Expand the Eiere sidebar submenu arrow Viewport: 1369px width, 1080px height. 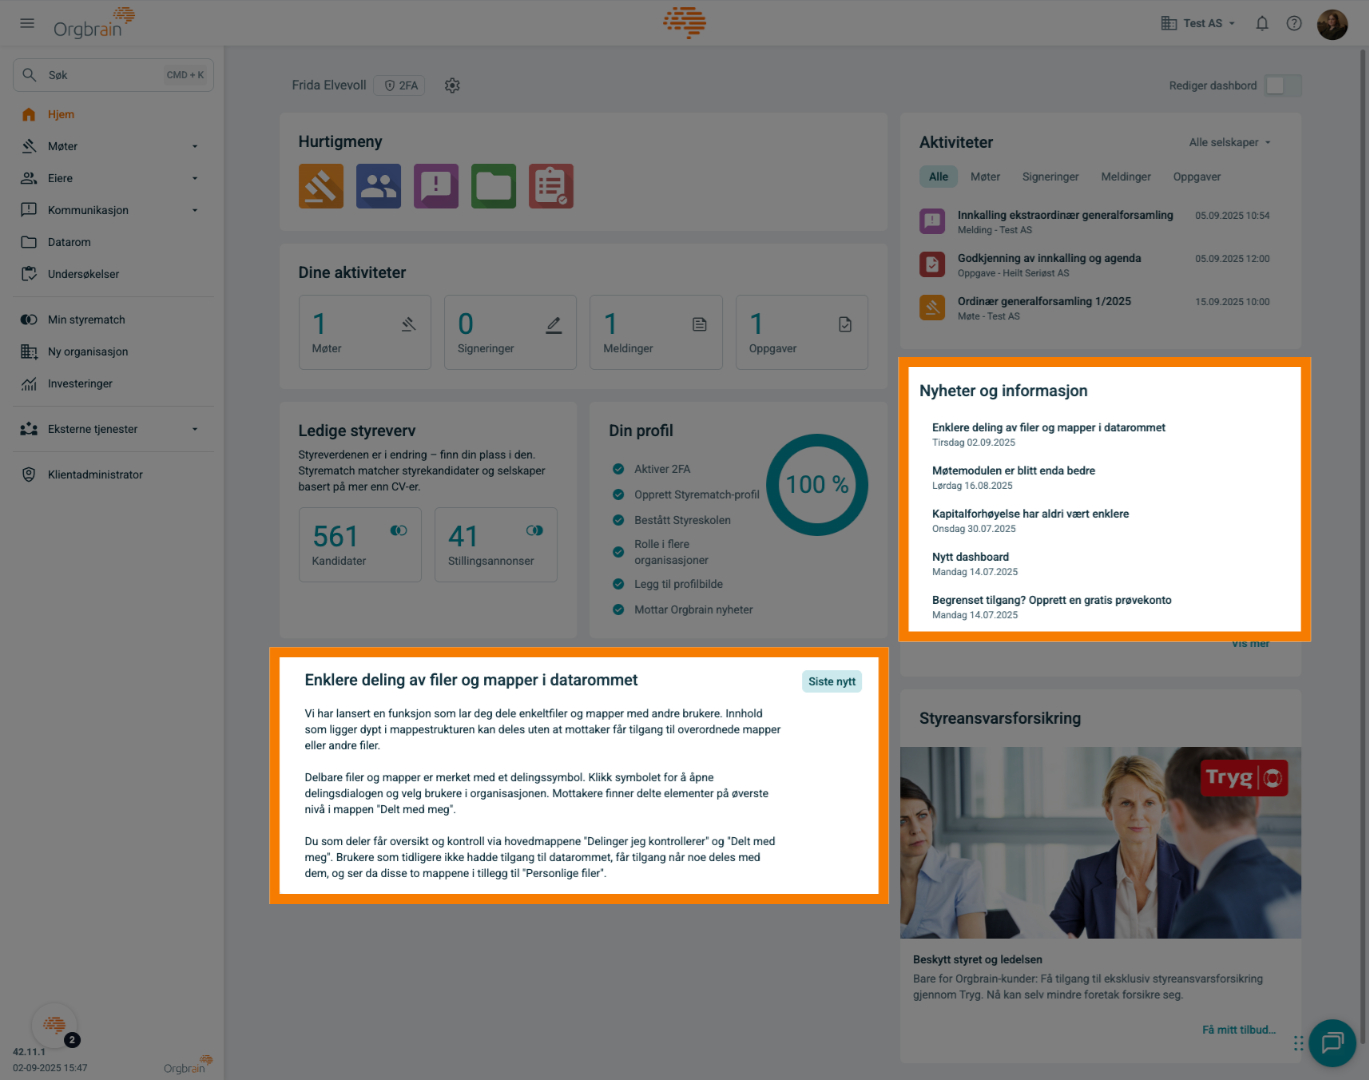(x=195, y=178)
